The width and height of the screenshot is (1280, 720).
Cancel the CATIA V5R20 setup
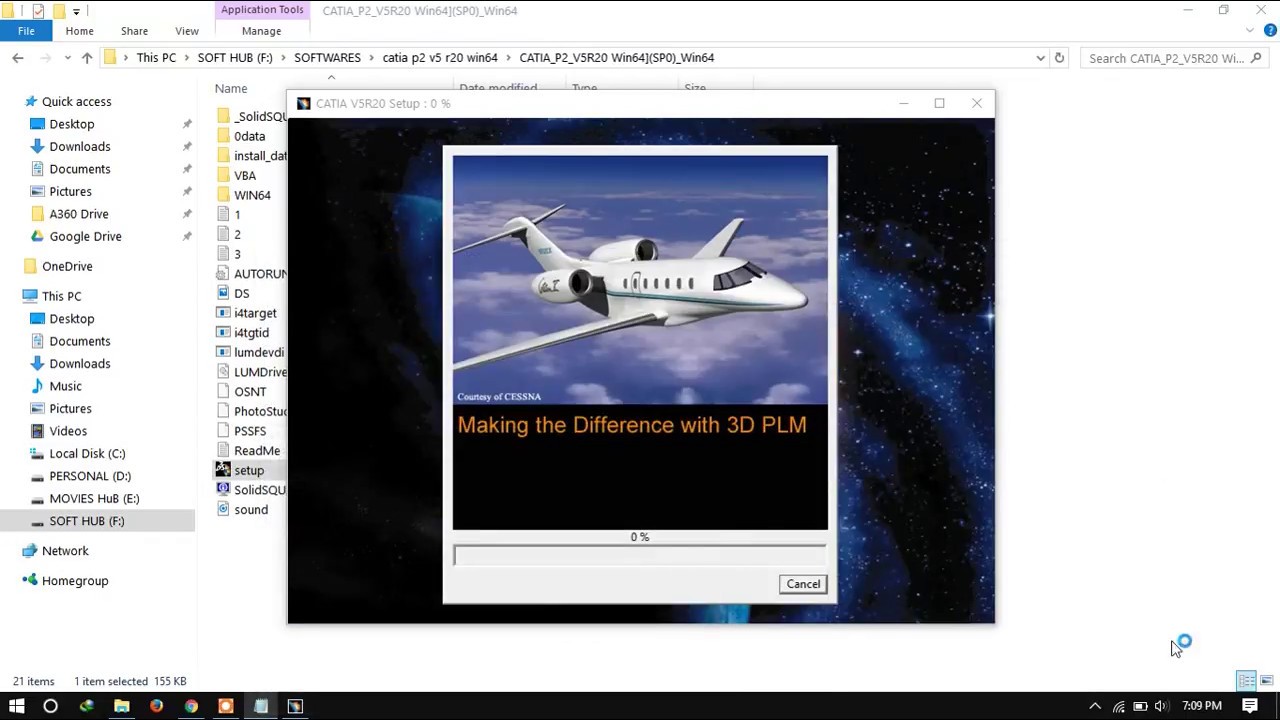(803, 584)
